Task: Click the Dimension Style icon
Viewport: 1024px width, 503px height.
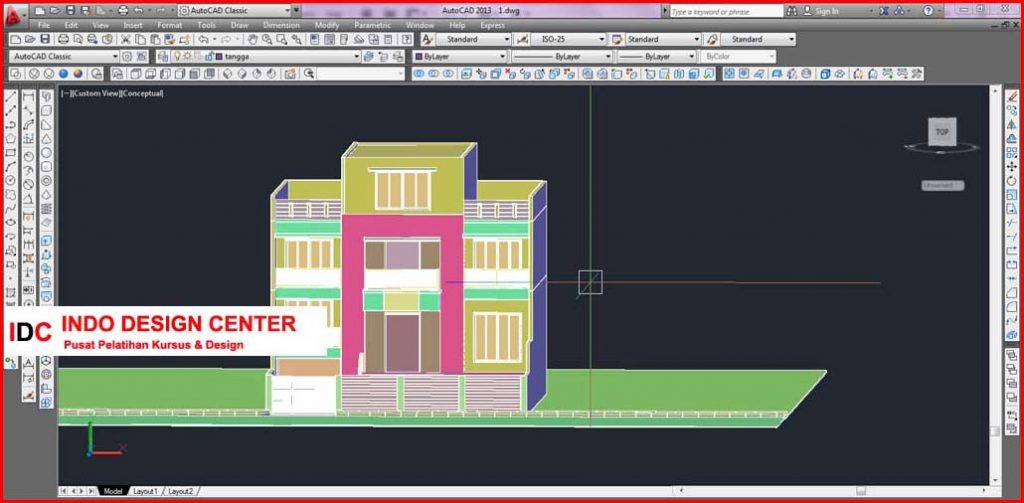Action: tap(522, 39)
